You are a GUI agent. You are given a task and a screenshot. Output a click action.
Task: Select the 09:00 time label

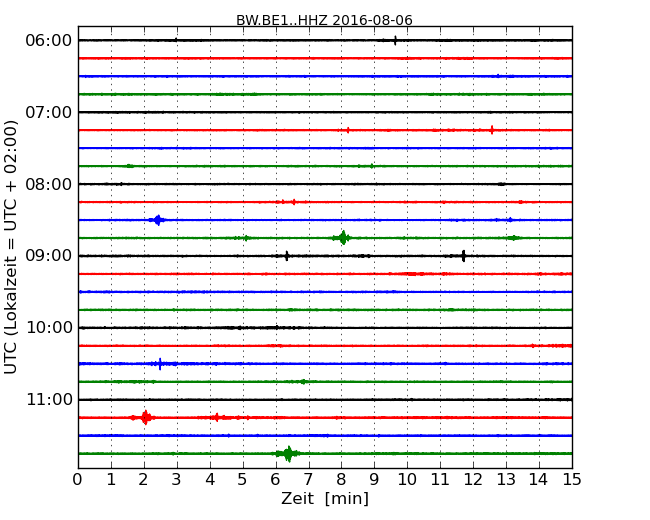(49, 256)
